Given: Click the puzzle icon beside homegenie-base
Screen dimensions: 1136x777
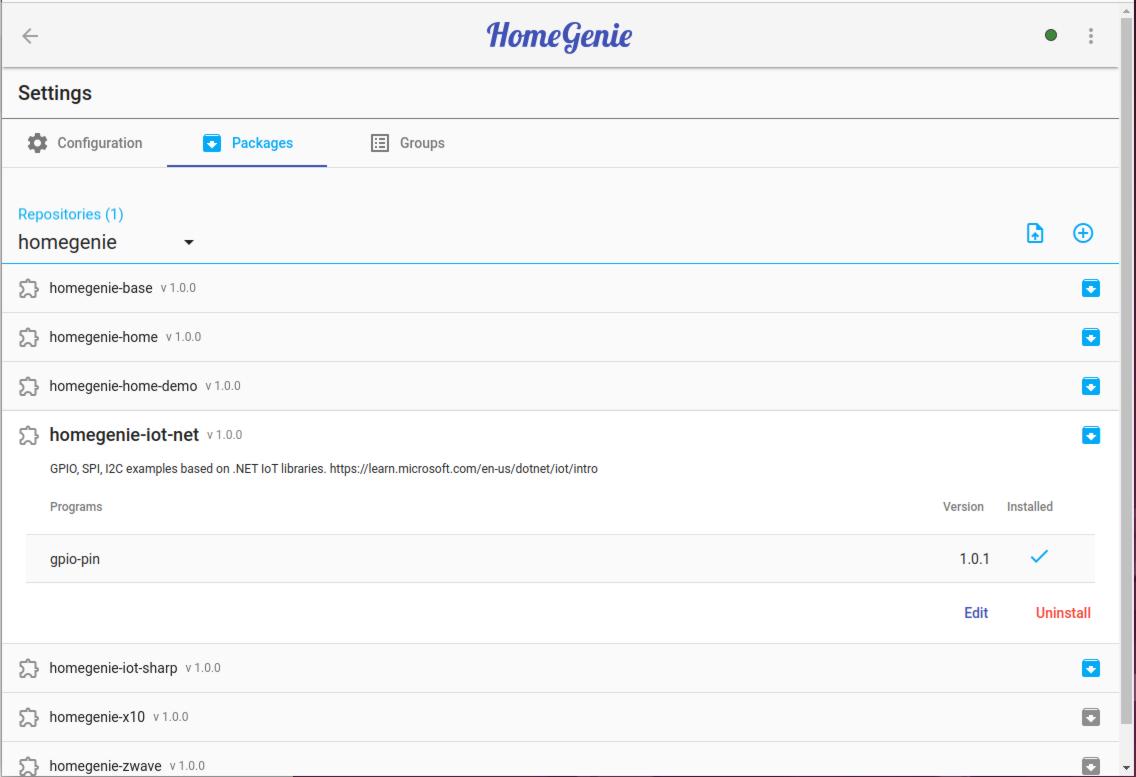Looking at the screenshot, I should coord(28,288).
